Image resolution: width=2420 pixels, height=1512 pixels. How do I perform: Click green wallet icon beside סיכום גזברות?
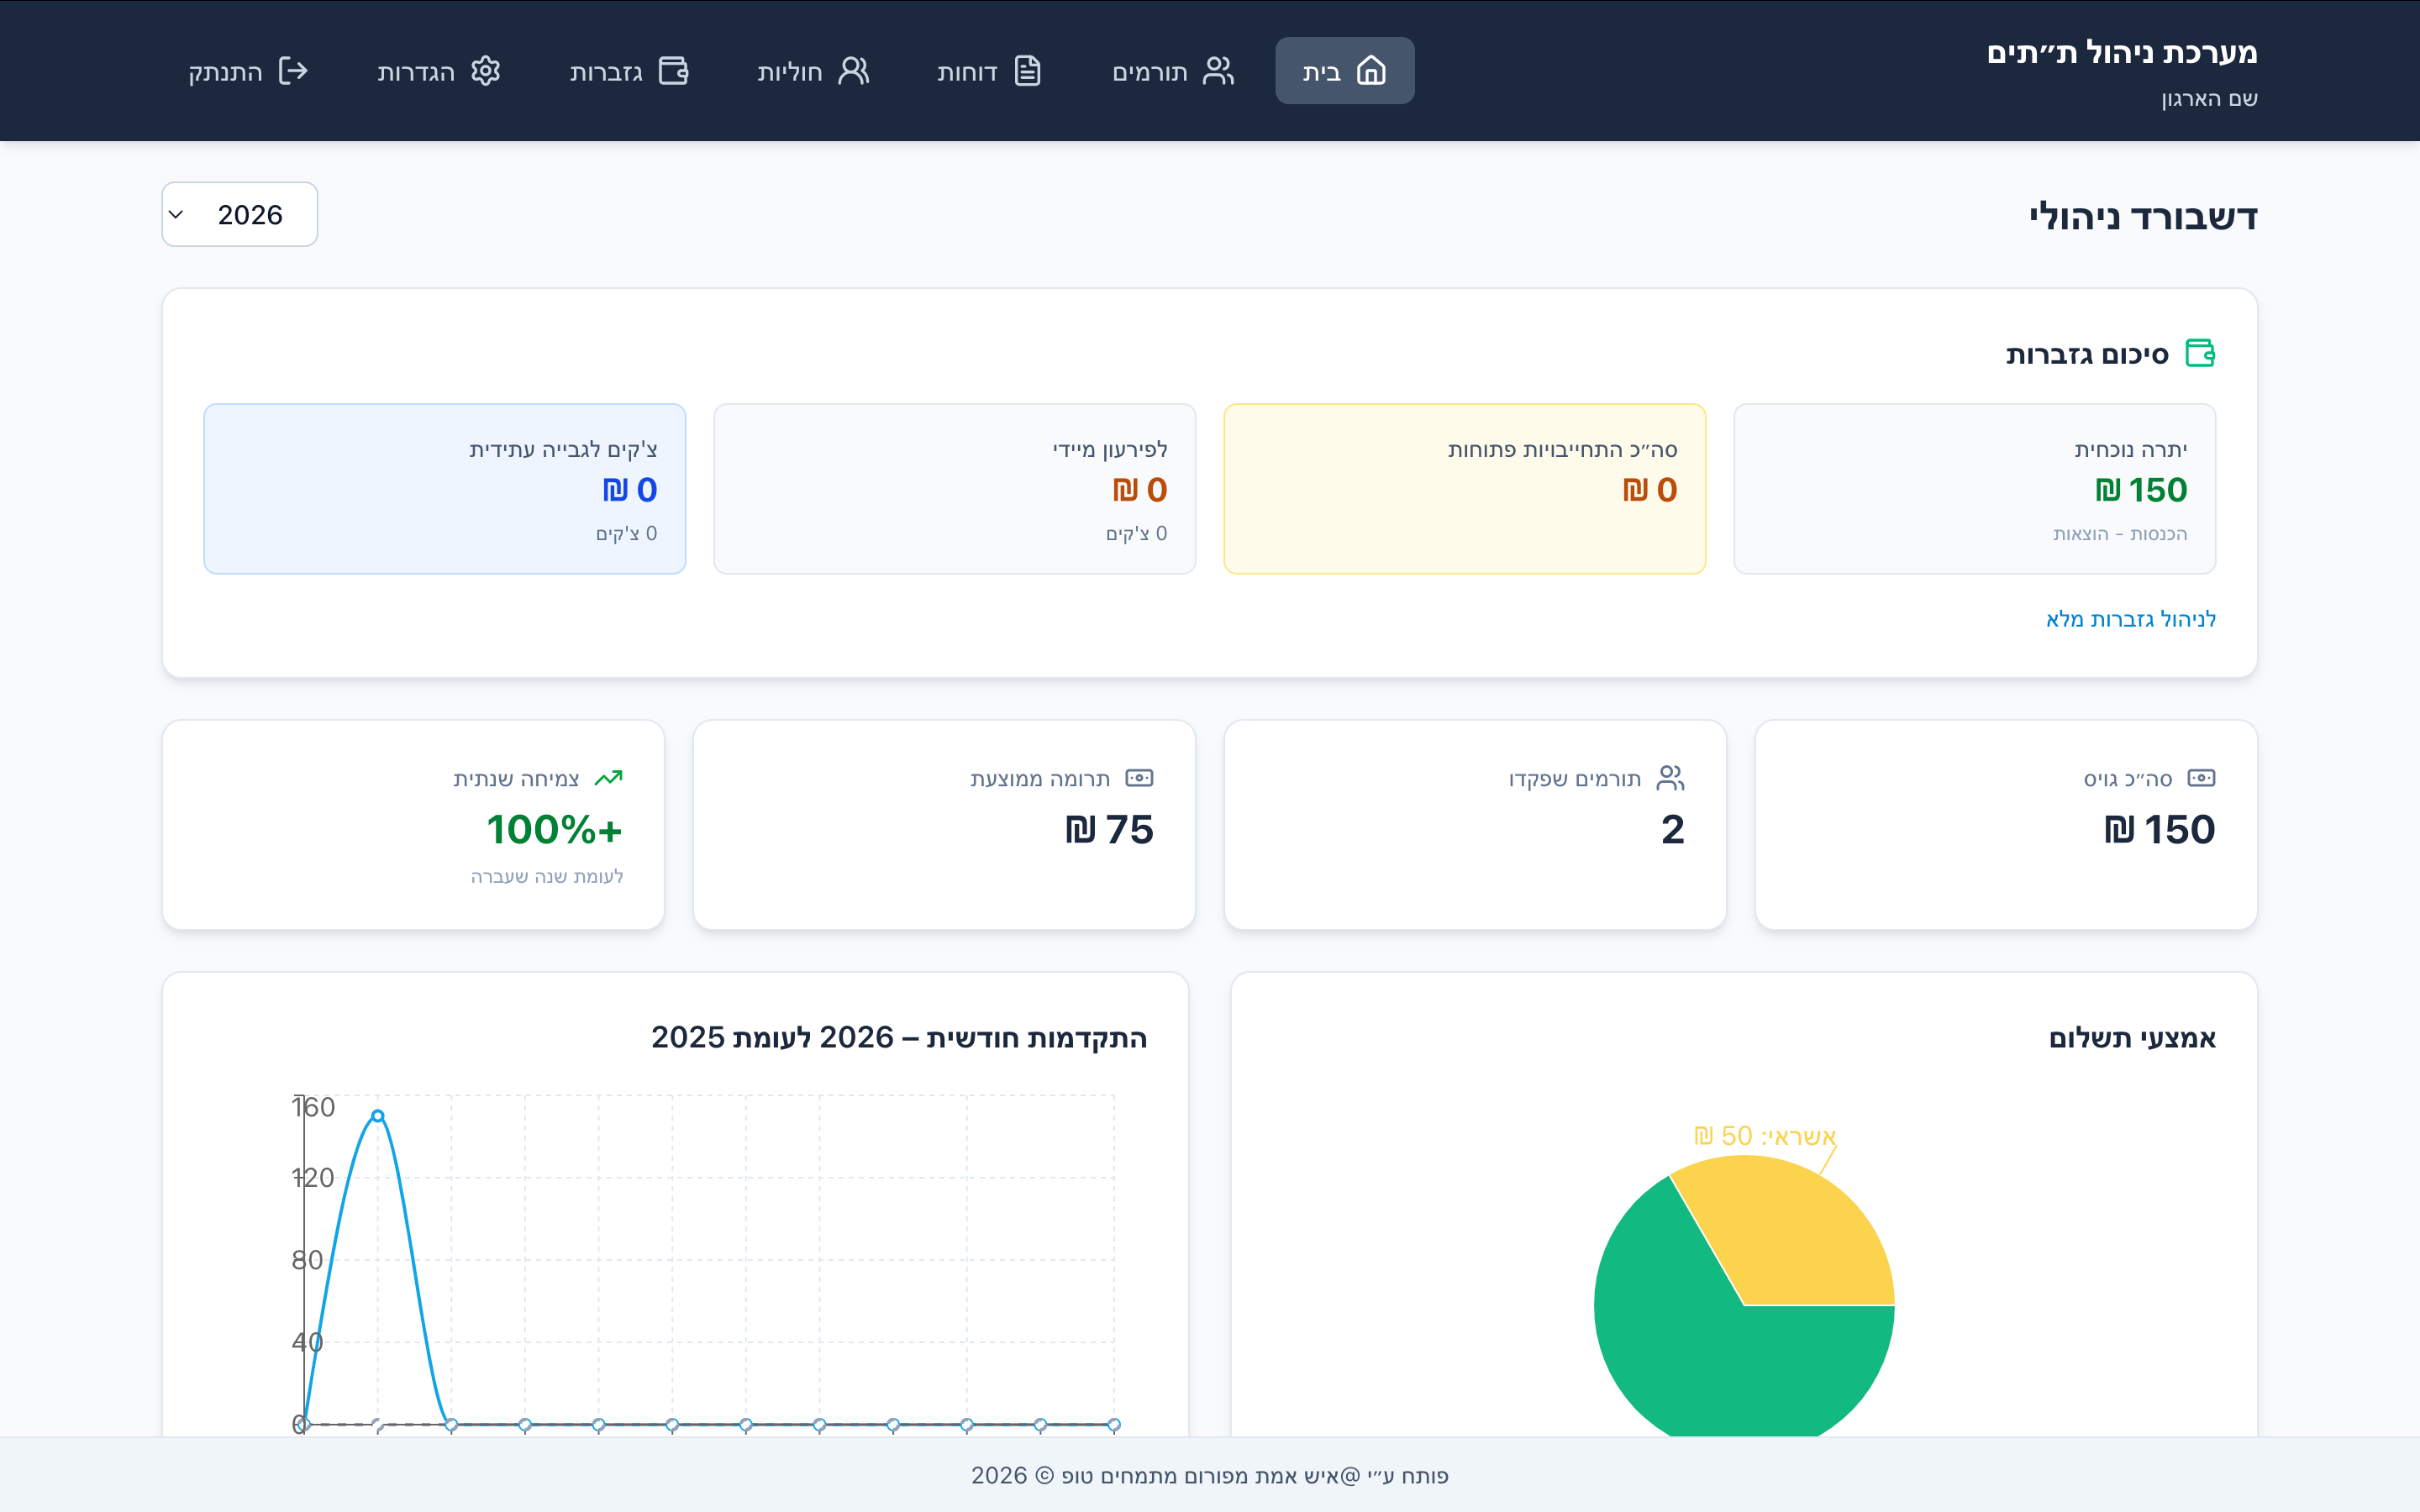coord(2200,354)
